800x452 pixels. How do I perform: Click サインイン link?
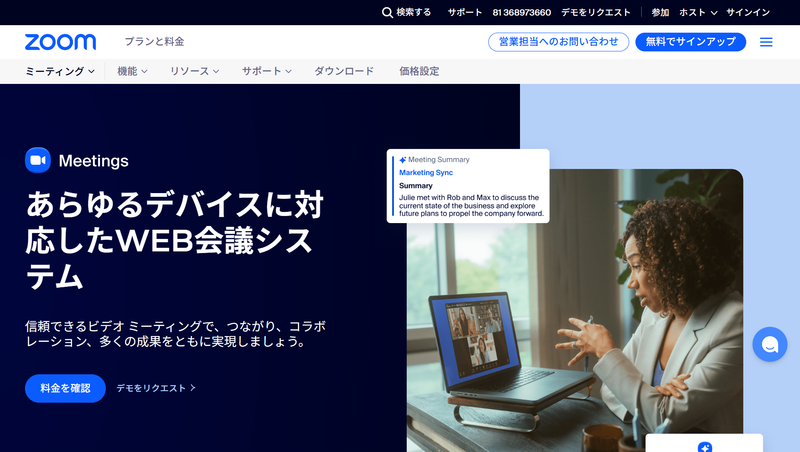[748, 12]
